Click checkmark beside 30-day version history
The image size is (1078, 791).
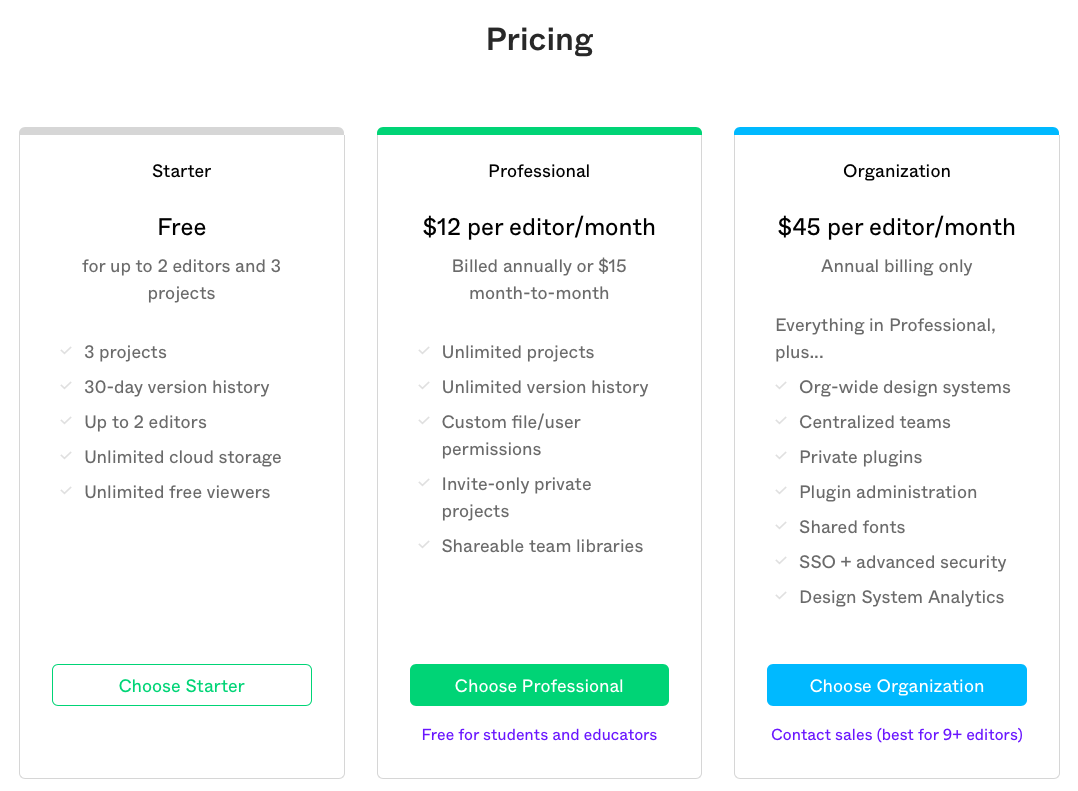coord(66,386)
